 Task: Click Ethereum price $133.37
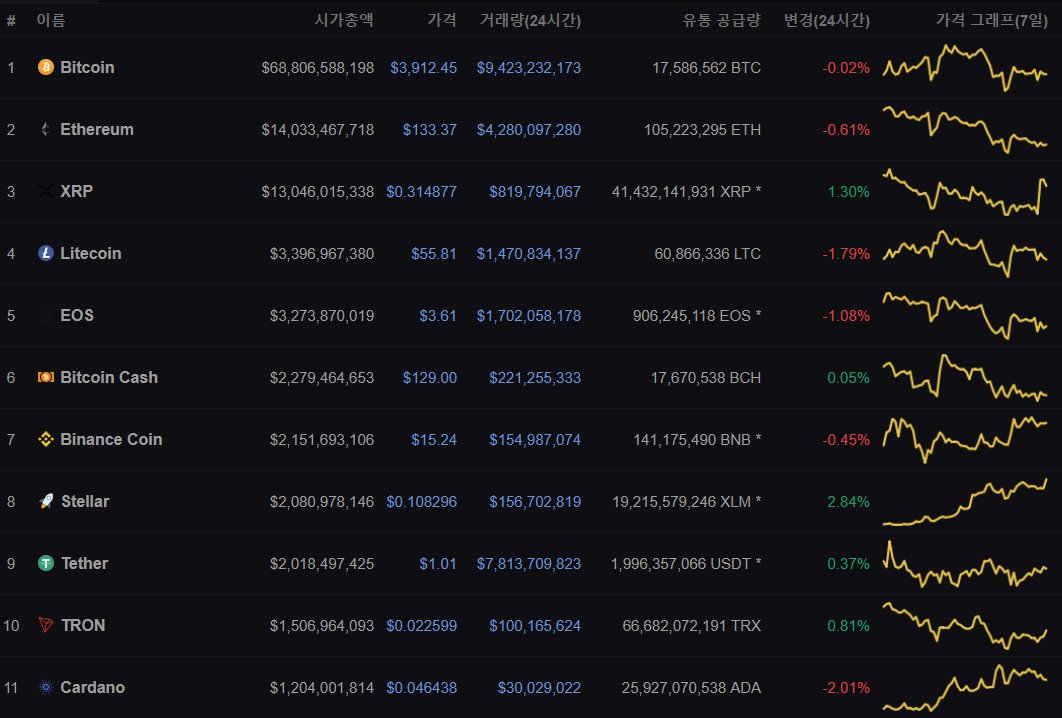[x=429, y=129]
